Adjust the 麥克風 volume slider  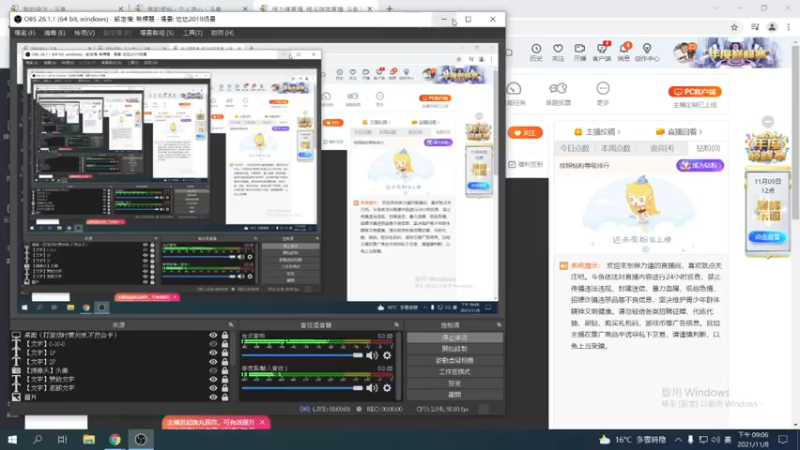(x=302, y=388)
